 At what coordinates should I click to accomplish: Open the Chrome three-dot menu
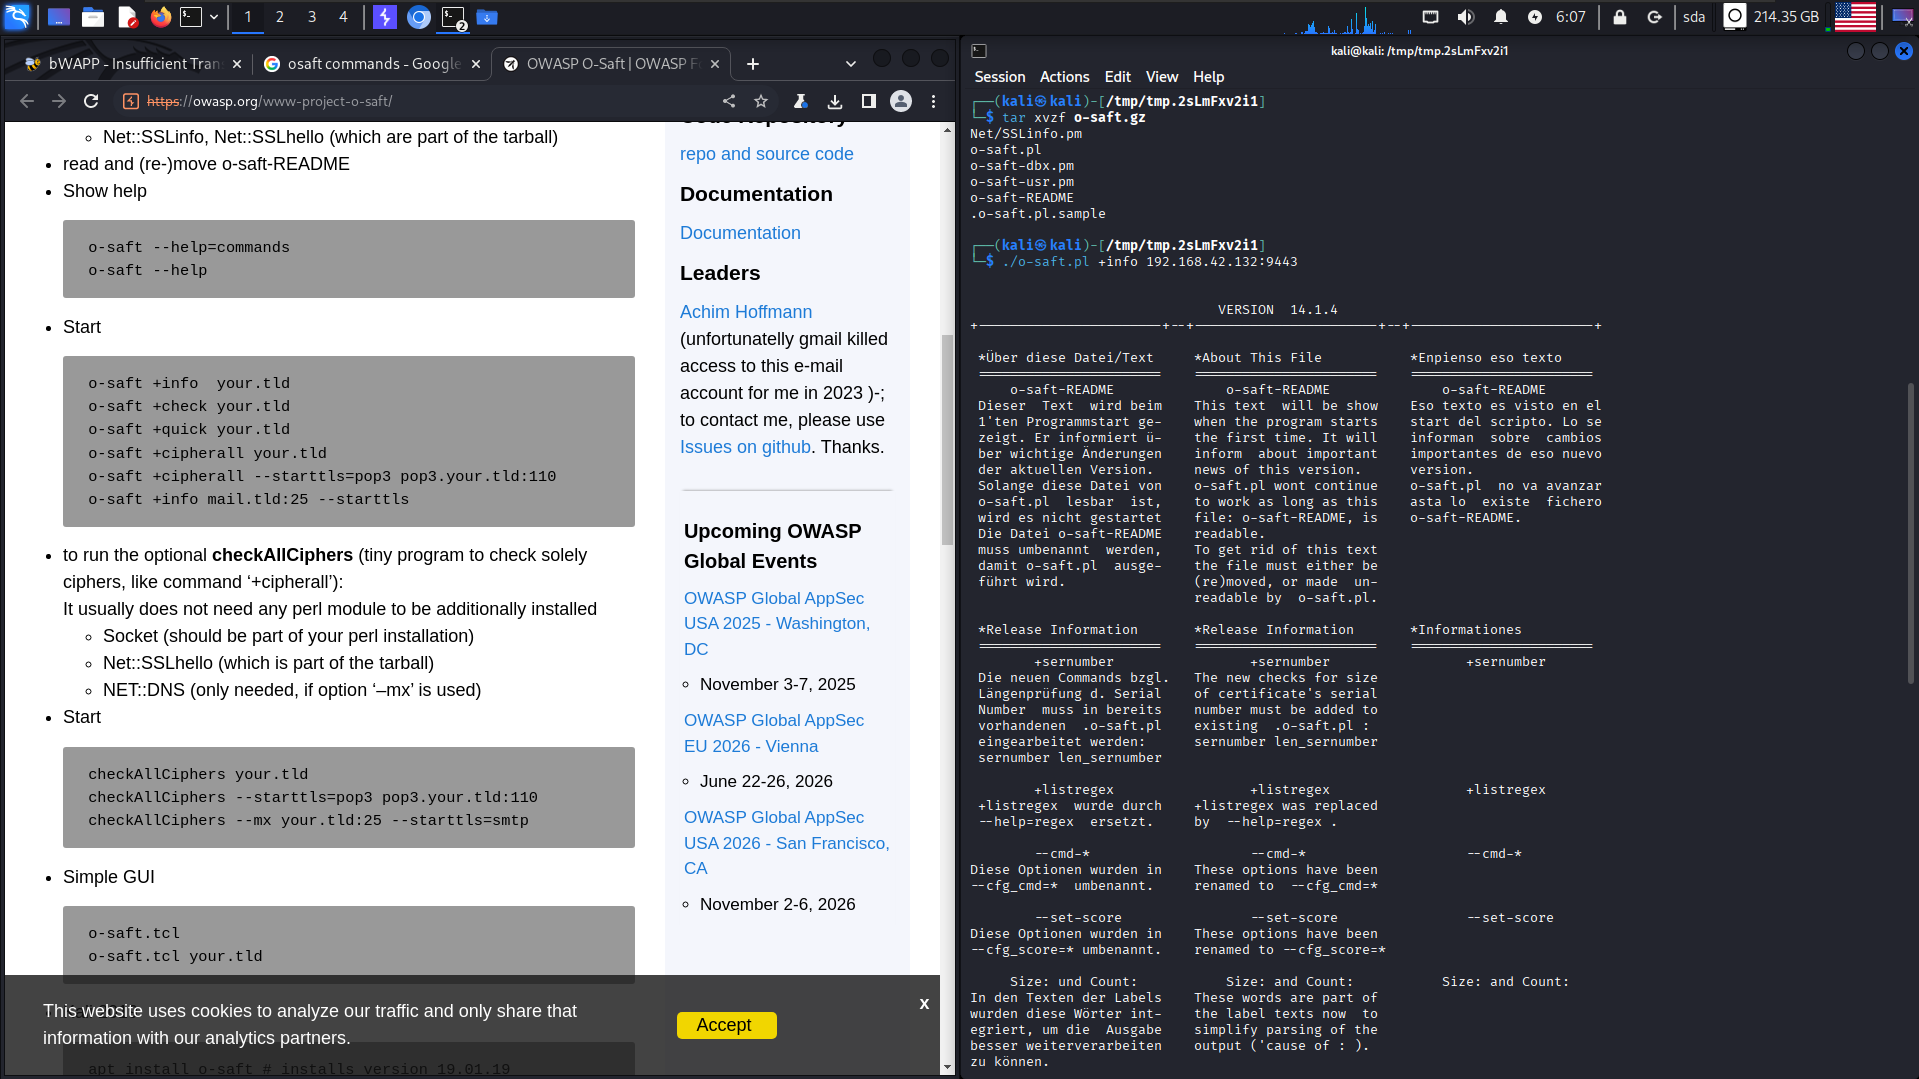[933, 101]
